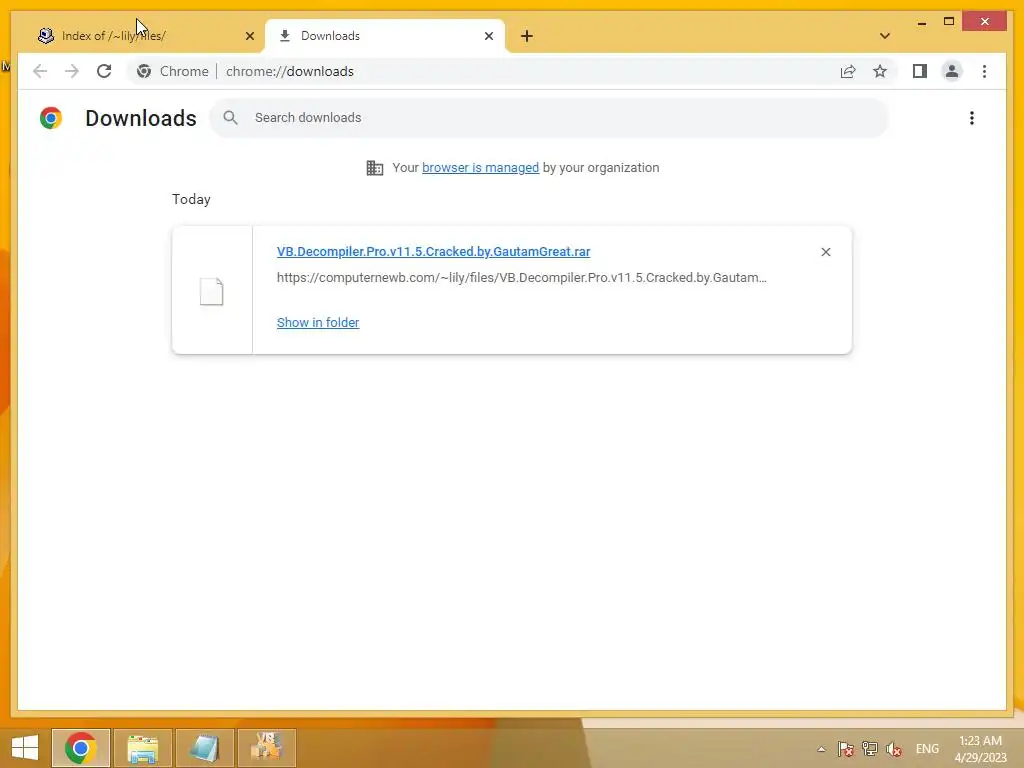Toggle the side panel icon
The width and height of the screenshot is (1024, 768).
pyautogui.click(x=920, y=71)
